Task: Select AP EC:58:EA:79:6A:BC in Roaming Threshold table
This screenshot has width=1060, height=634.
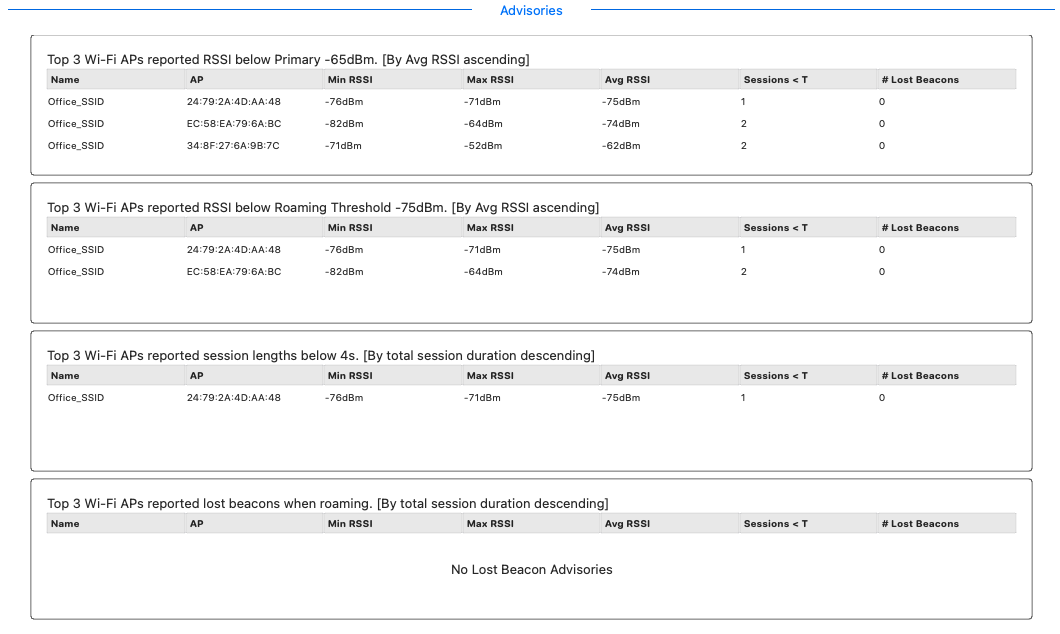Action: [x=233, y=272]
